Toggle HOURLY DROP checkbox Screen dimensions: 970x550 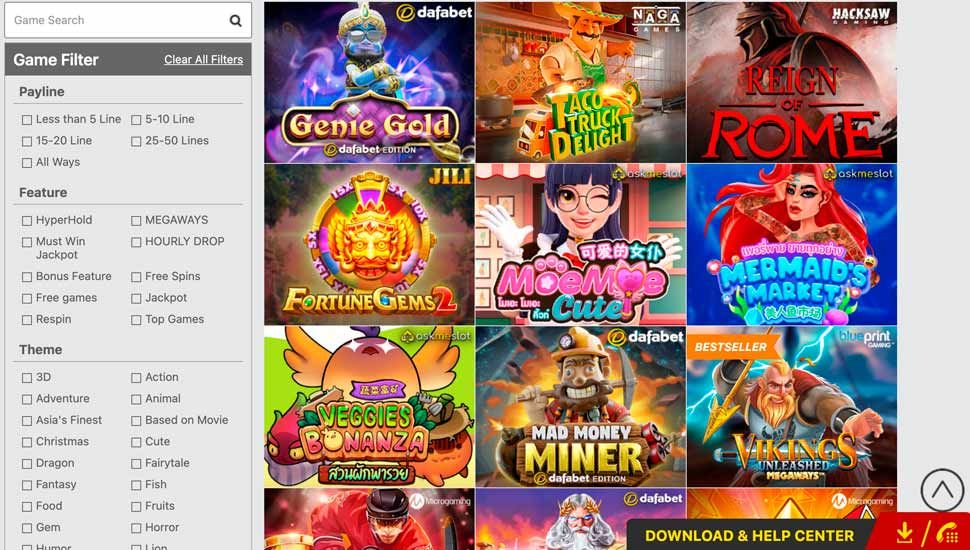coord(136,242)
